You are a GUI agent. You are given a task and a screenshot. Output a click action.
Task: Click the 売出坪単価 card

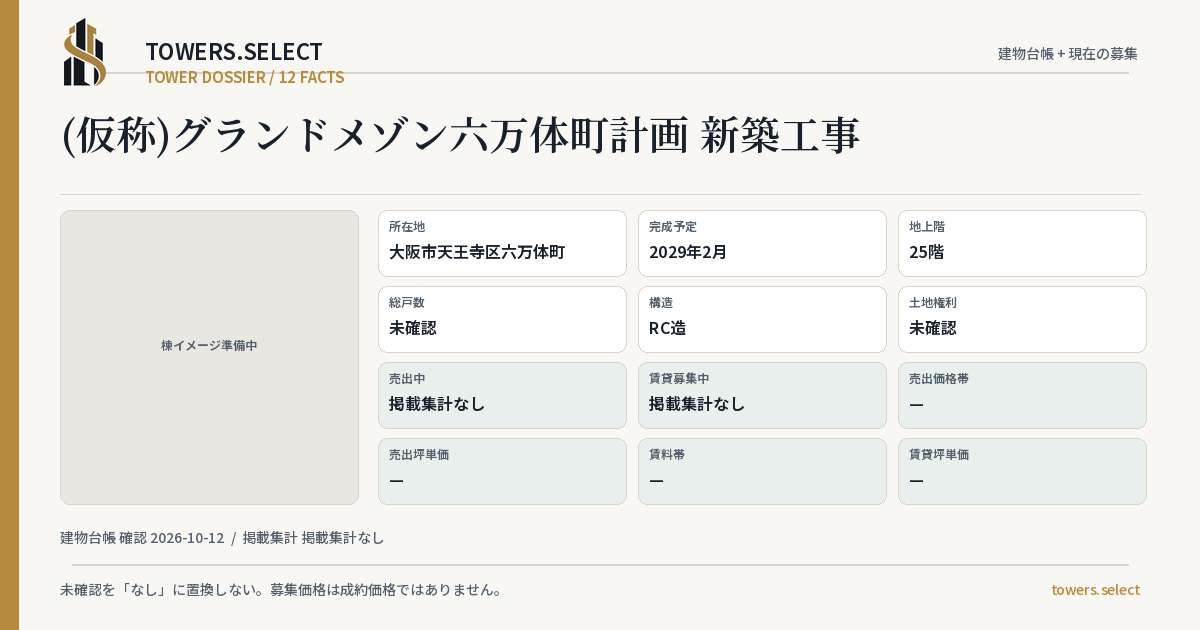tap(502, 471)
